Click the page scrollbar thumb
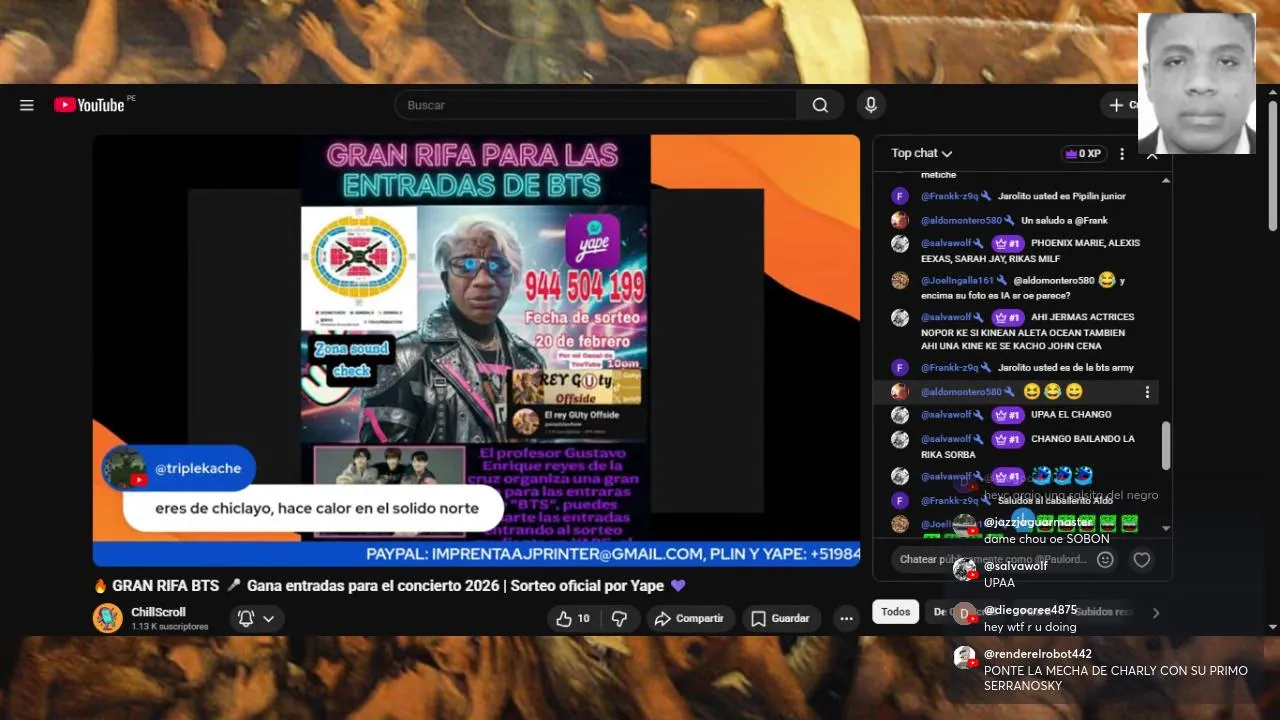Image resolution: width=1280 pixels, height=720 pixels. [1272, 165]
